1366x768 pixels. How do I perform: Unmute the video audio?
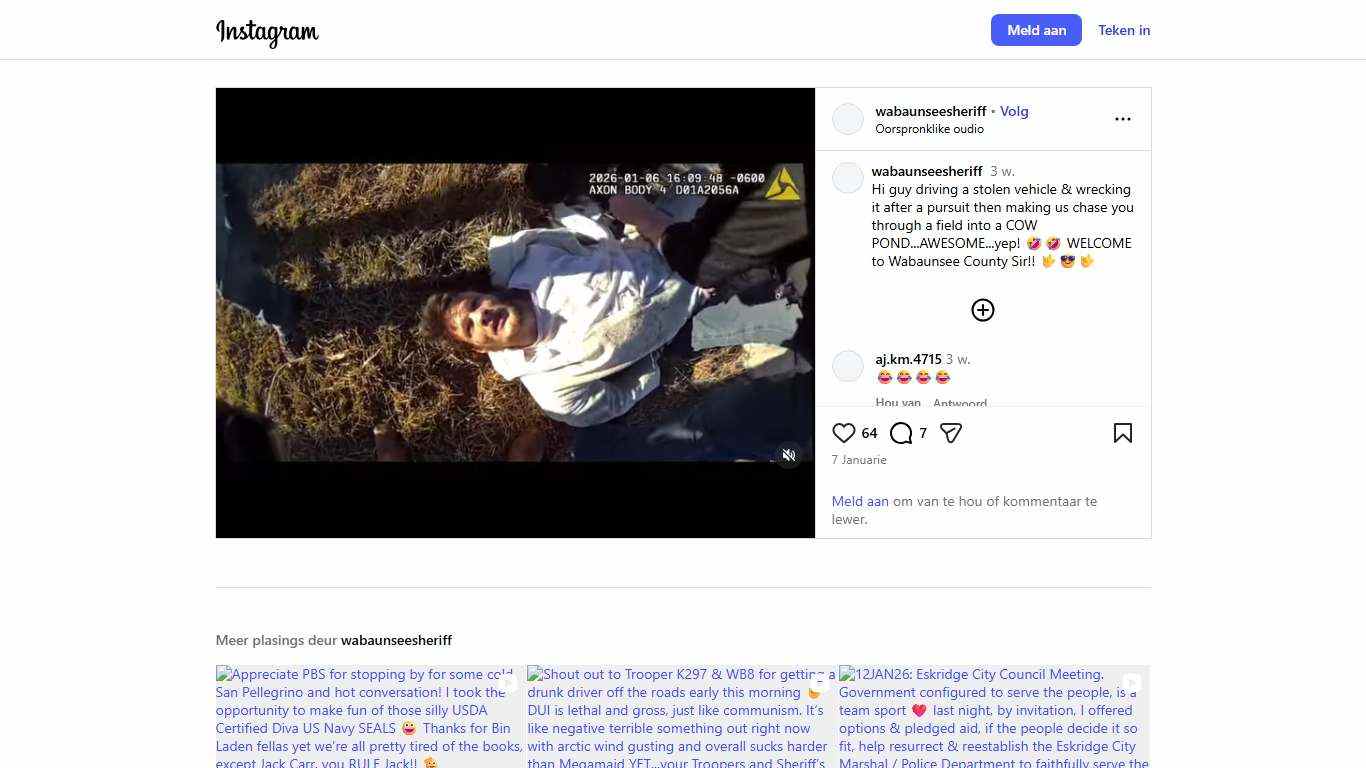click(789, 455)
